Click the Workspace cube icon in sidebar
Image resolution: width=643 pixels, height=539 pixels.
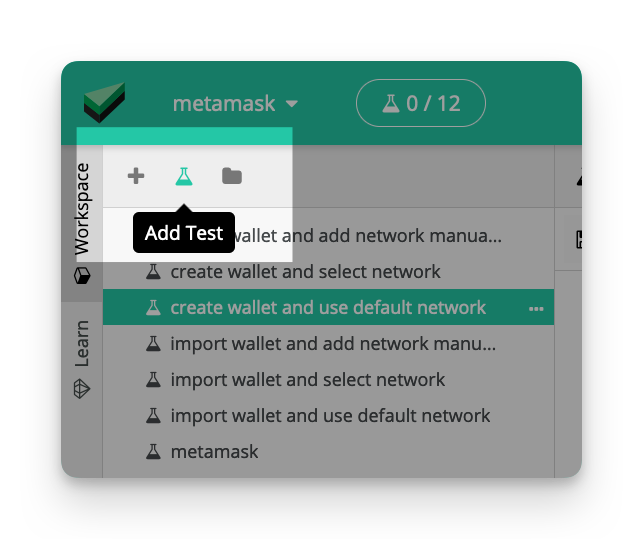[82, 276]
